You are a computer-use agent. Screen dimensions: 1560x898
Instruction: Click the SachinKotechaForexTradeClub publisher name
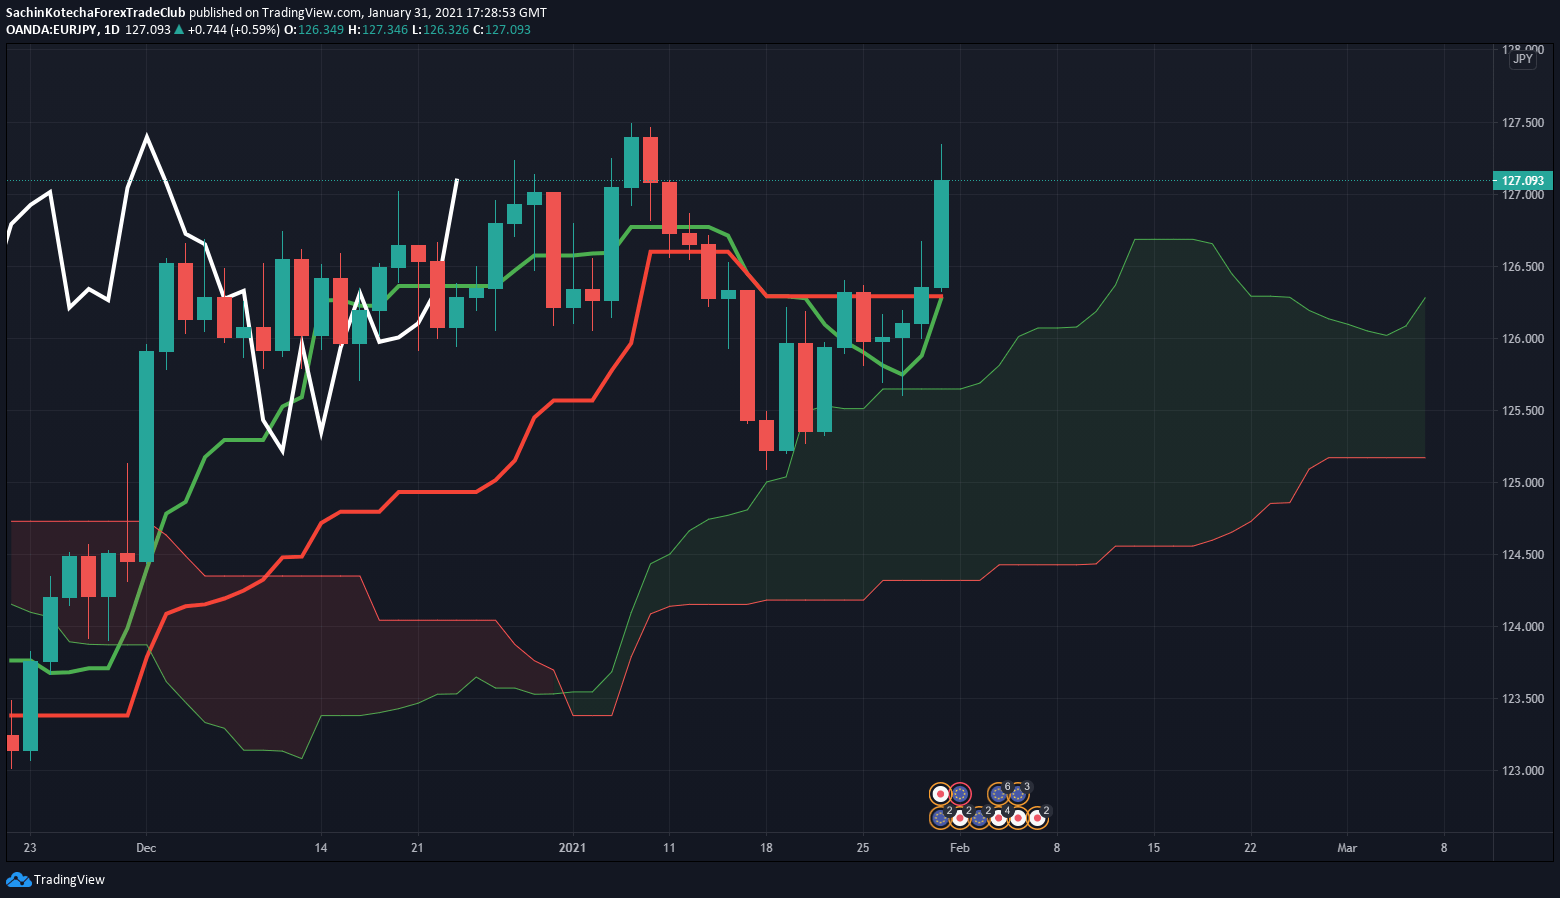click(96, 13)
